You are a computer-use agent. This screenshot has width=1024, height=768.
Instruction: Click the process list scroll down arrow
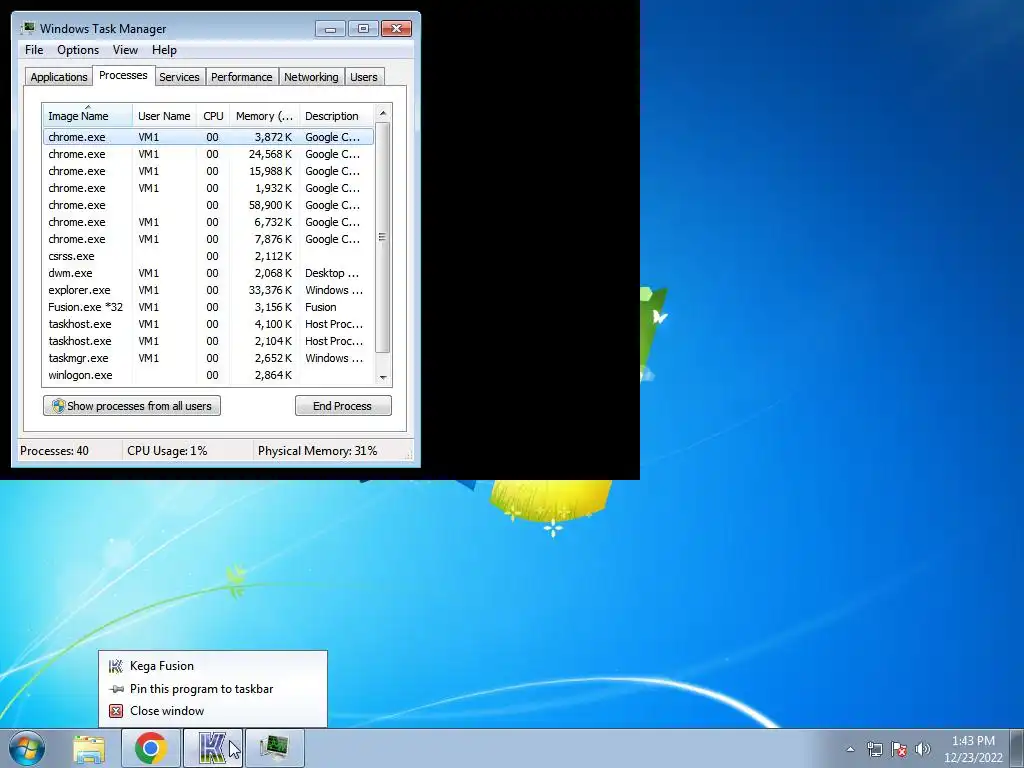[x=383, y=377]
